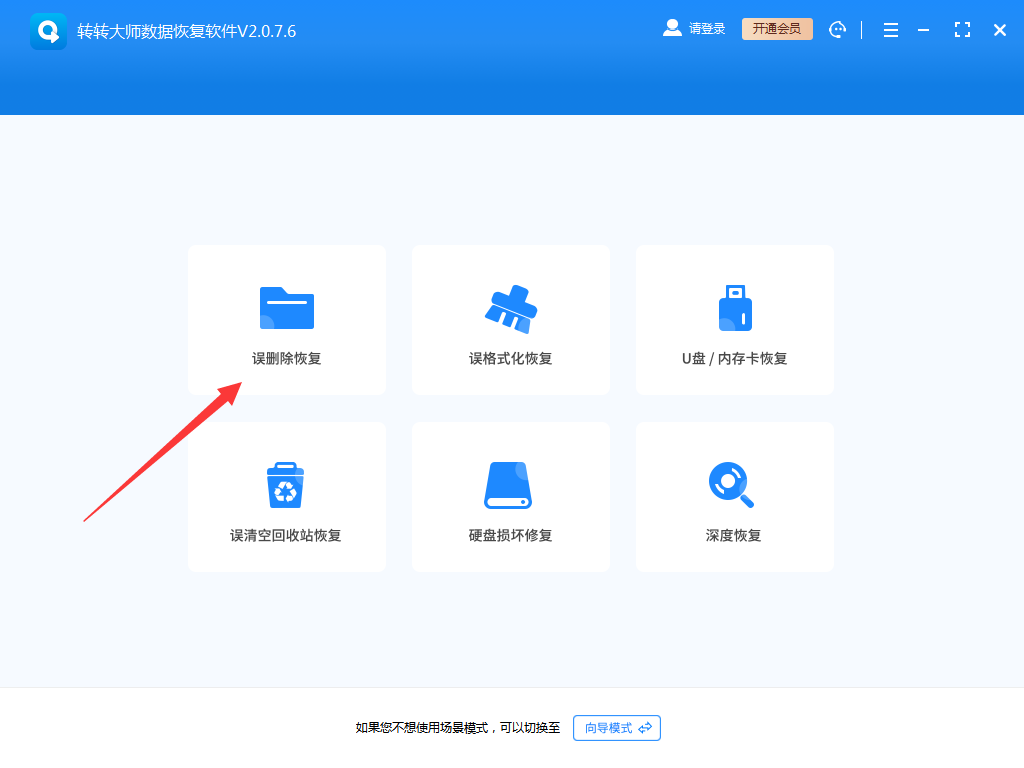
Task: Open the 误删除恢复 (deleted file recovery) tool
Action: [x=286, y=320]
